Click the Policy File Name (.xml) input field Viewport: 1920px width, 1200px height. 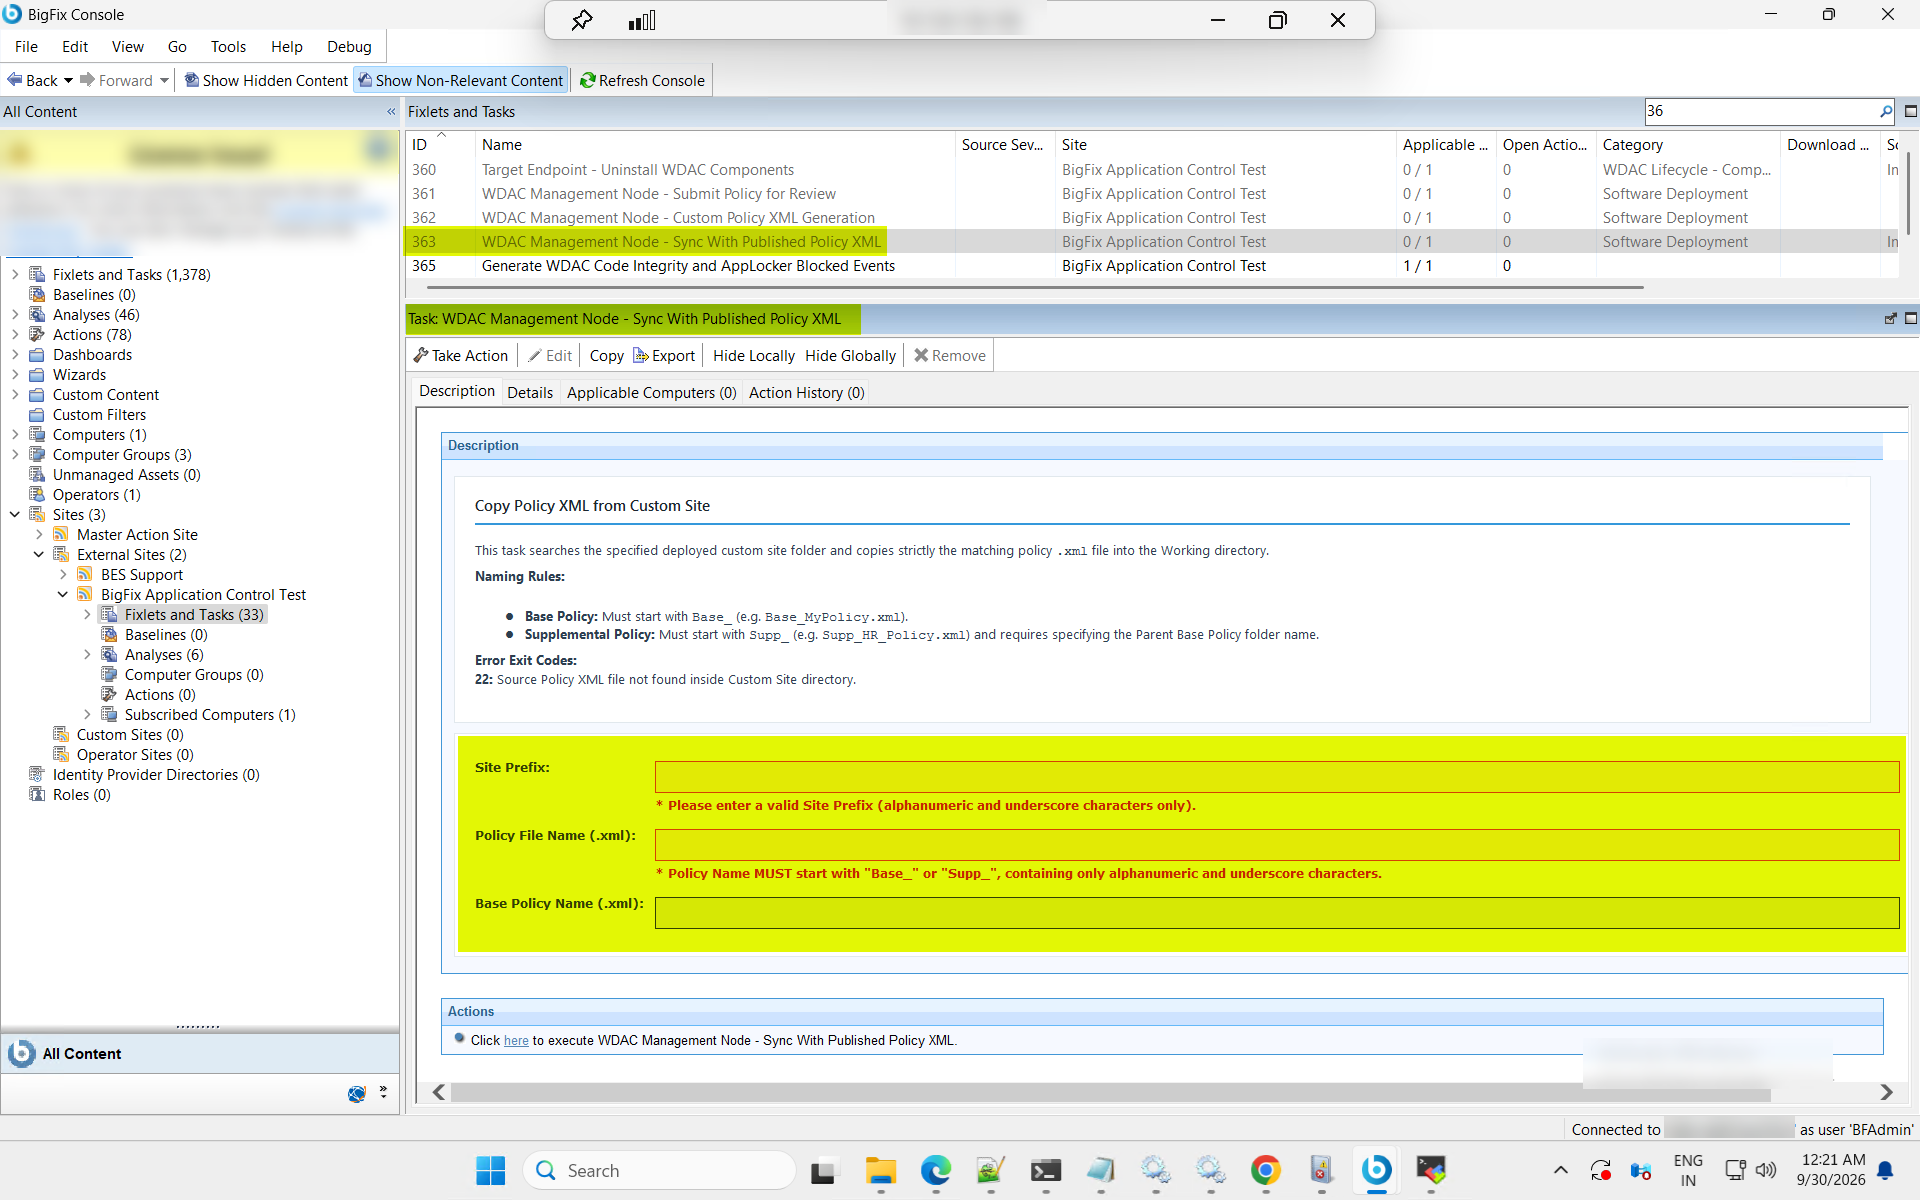pos(1277,844)
